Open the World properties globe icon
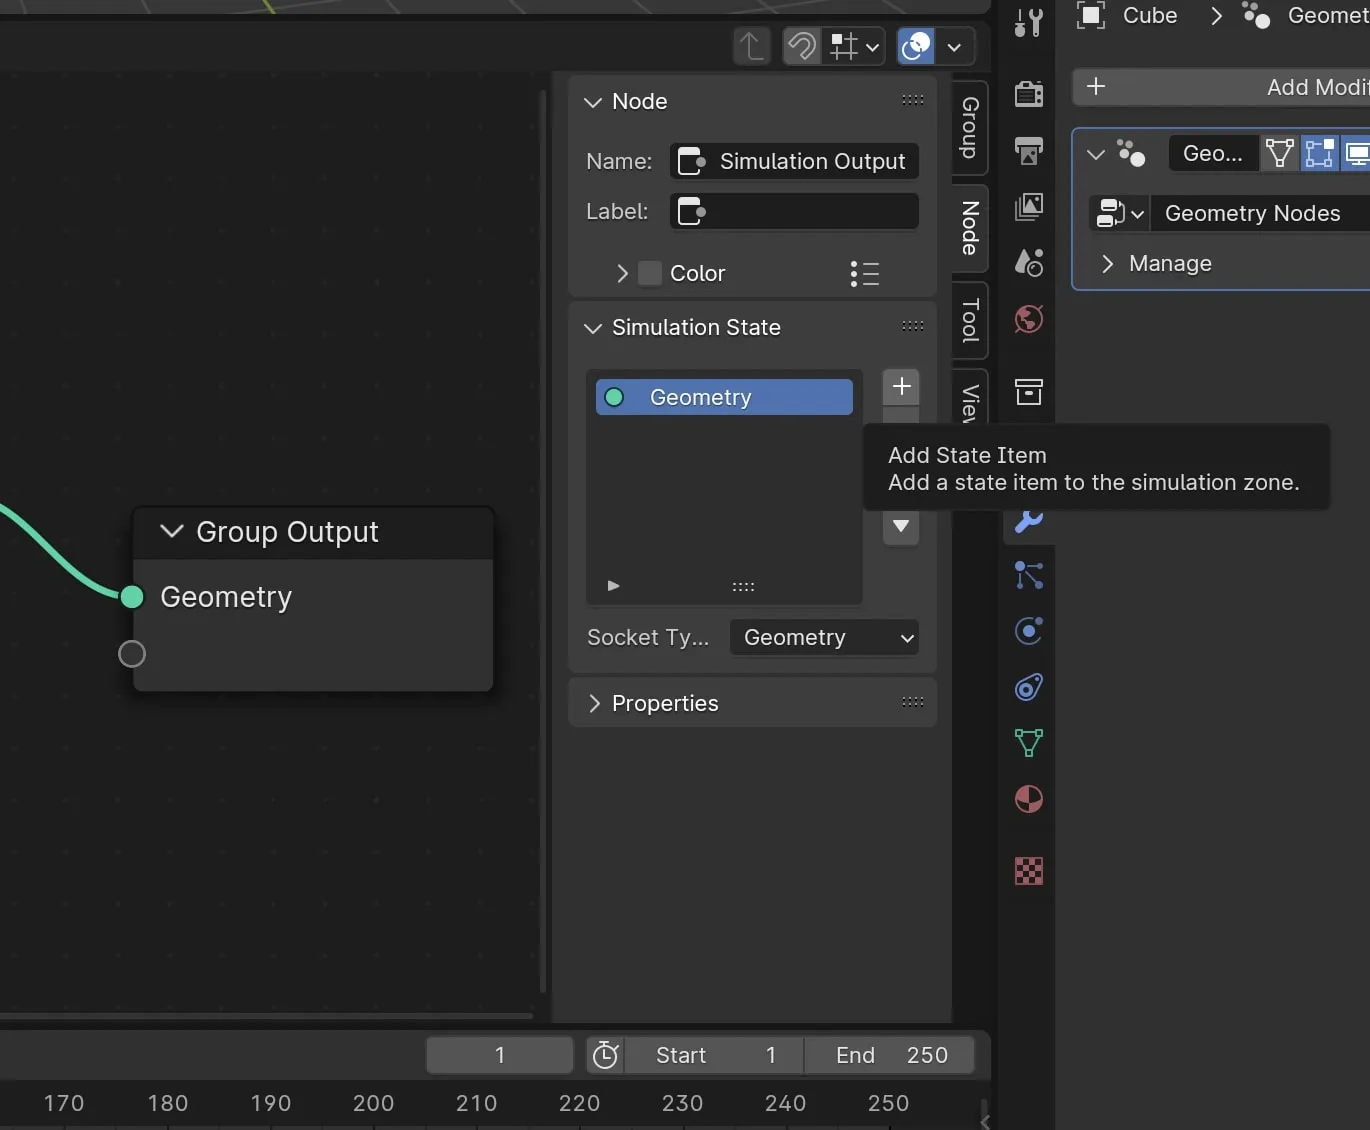The image size is (1370, 1130). 1029,320
